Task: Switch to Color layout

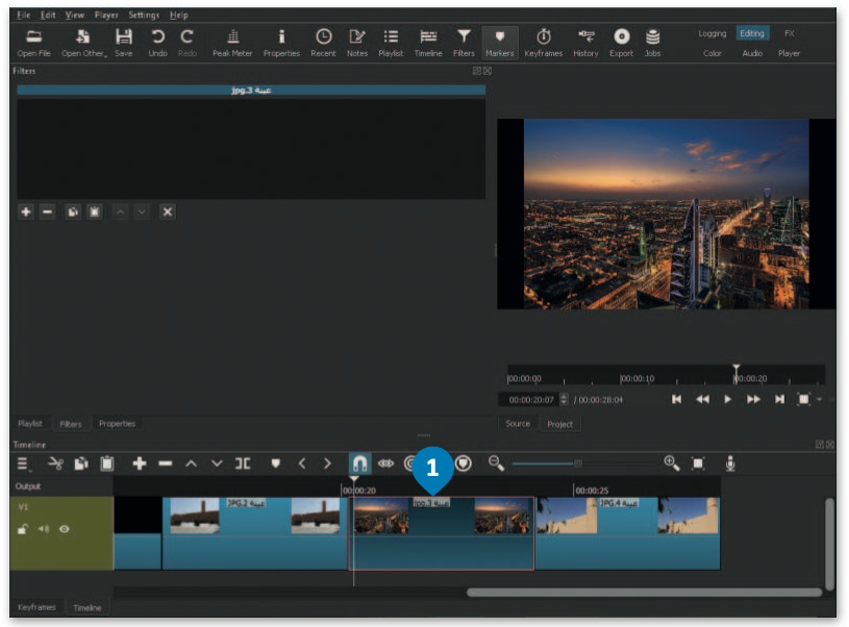Action: (712, 53)
